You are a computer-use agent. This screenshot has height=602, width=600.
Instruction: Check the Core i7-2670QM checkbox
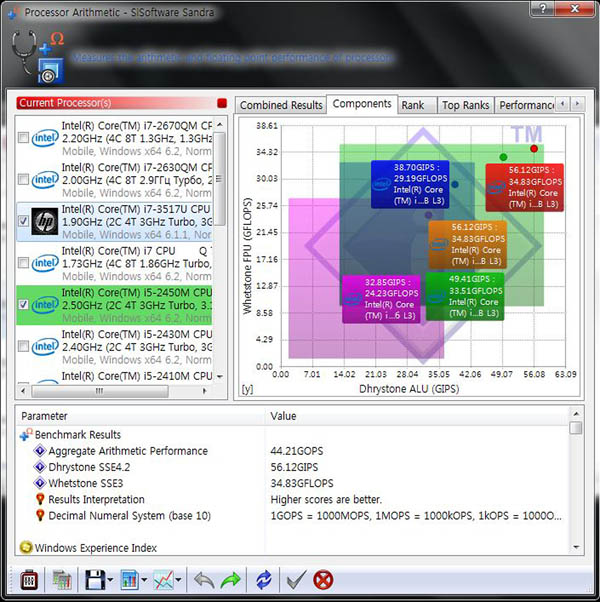[x=23, y=137]
